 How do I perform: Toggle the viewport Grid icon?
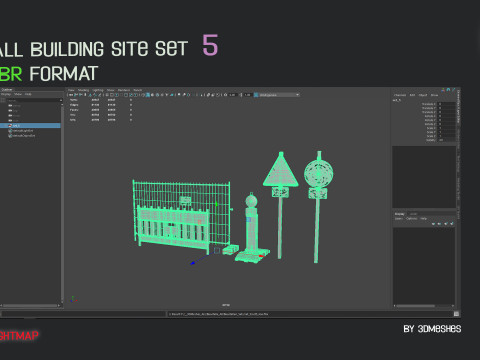coord(107,95)
